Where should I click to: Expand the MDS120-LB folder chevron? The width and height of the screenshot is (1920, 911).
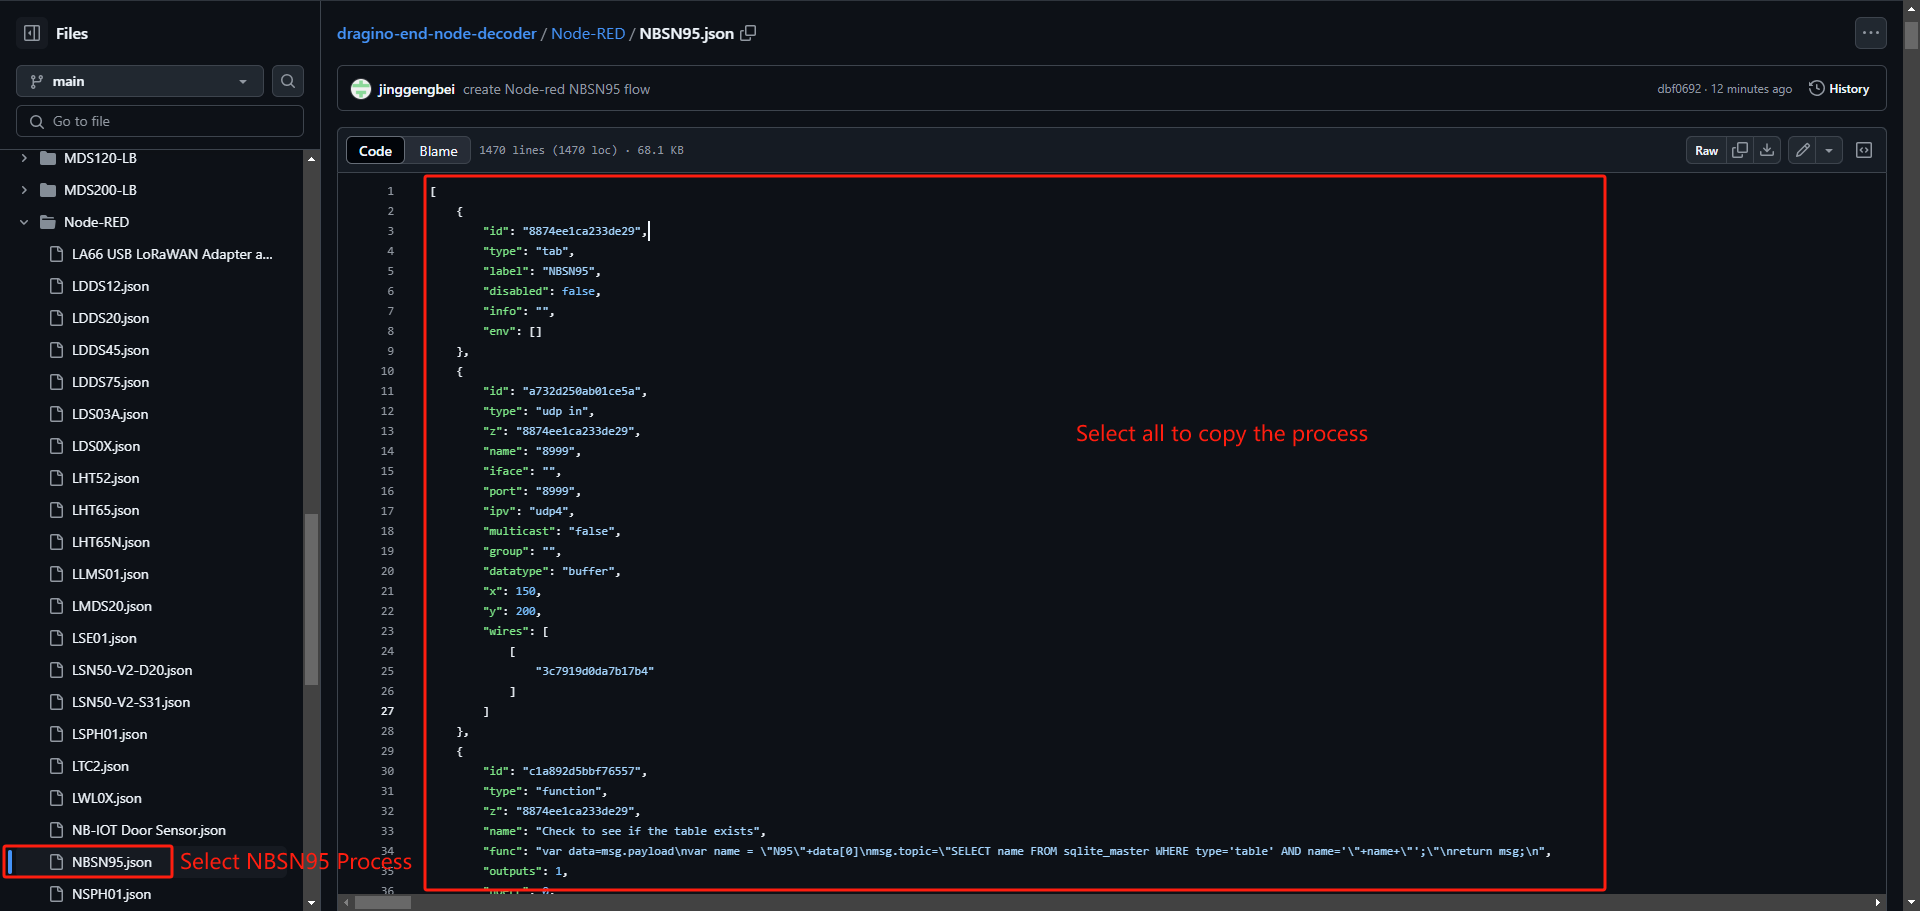pos(24,158)
